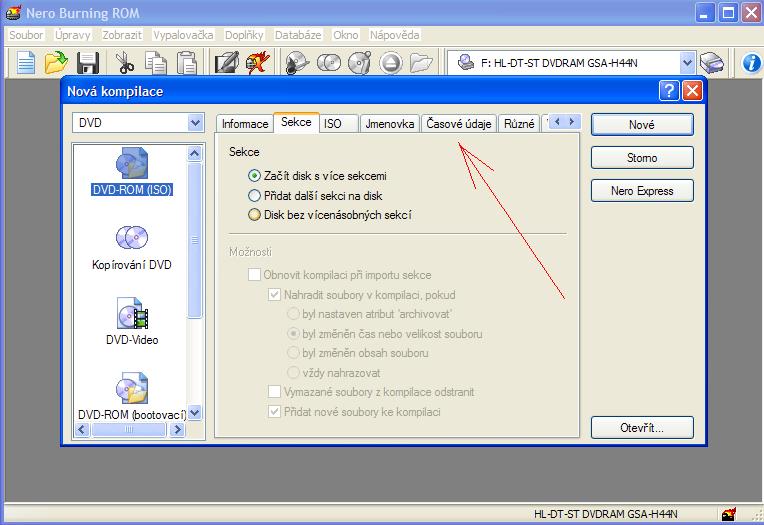This screenshot has width=764, height=525.
Task: Click the grayed folder icon in toolbar
Action: click(x=421, y=63)
